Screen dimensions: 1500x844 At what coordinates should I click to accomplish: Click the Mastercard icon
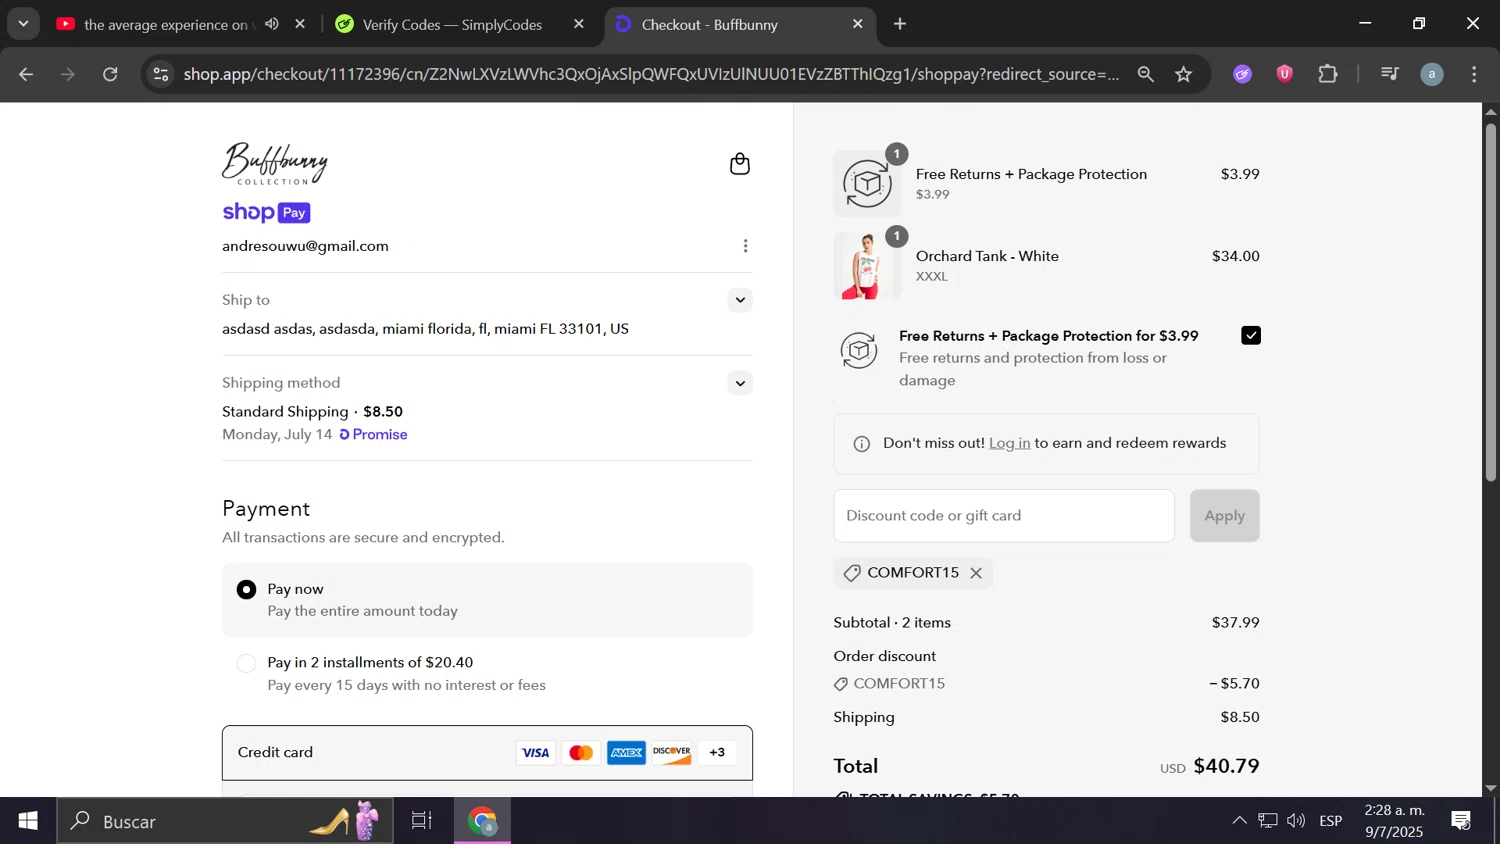[581, 753]
